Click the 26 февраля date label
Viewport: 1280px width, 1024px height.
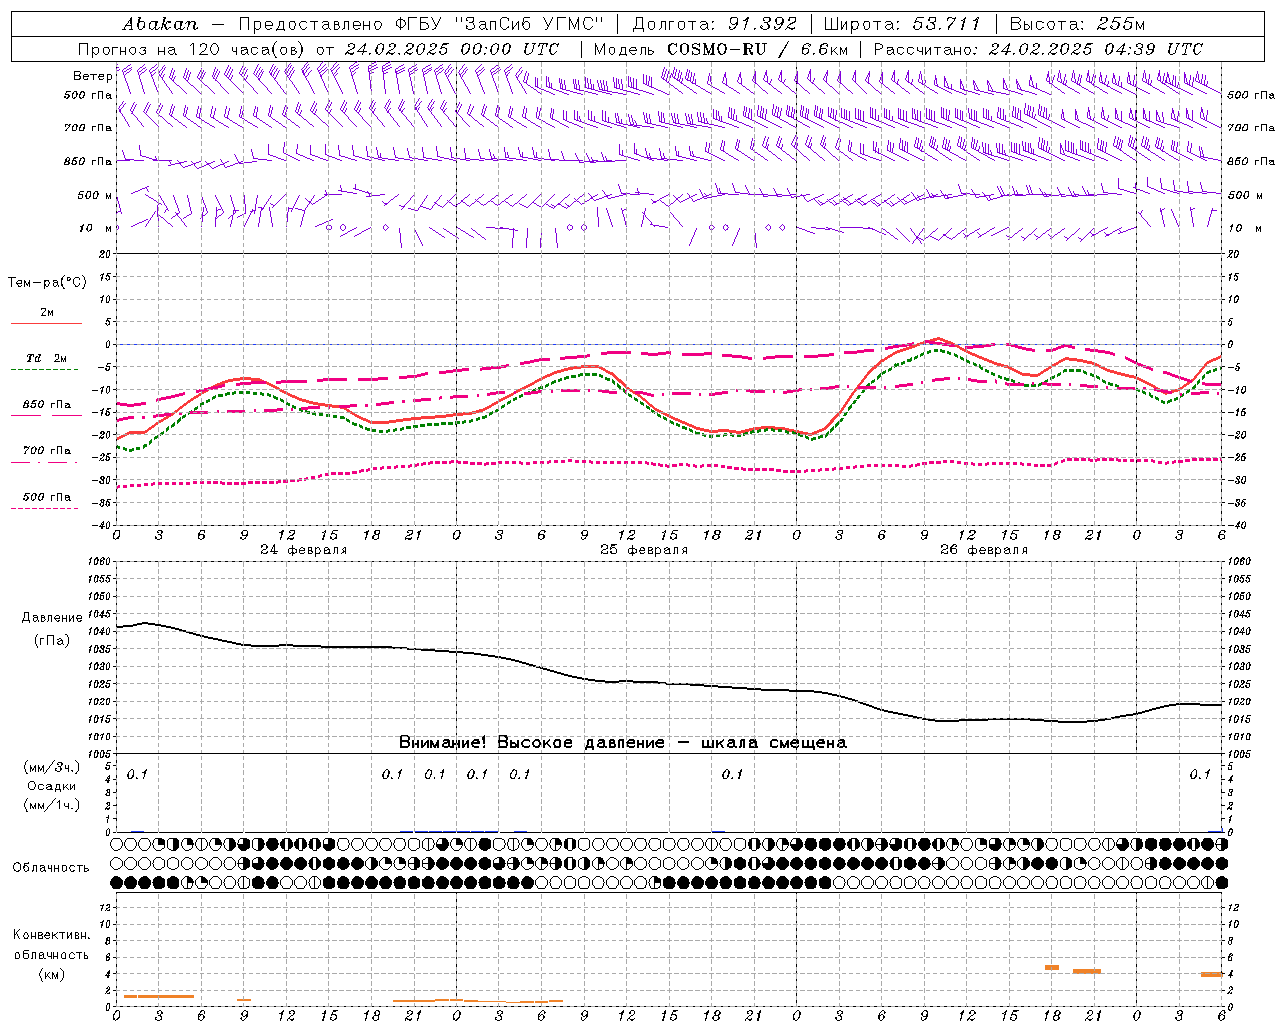click(984, 550)
